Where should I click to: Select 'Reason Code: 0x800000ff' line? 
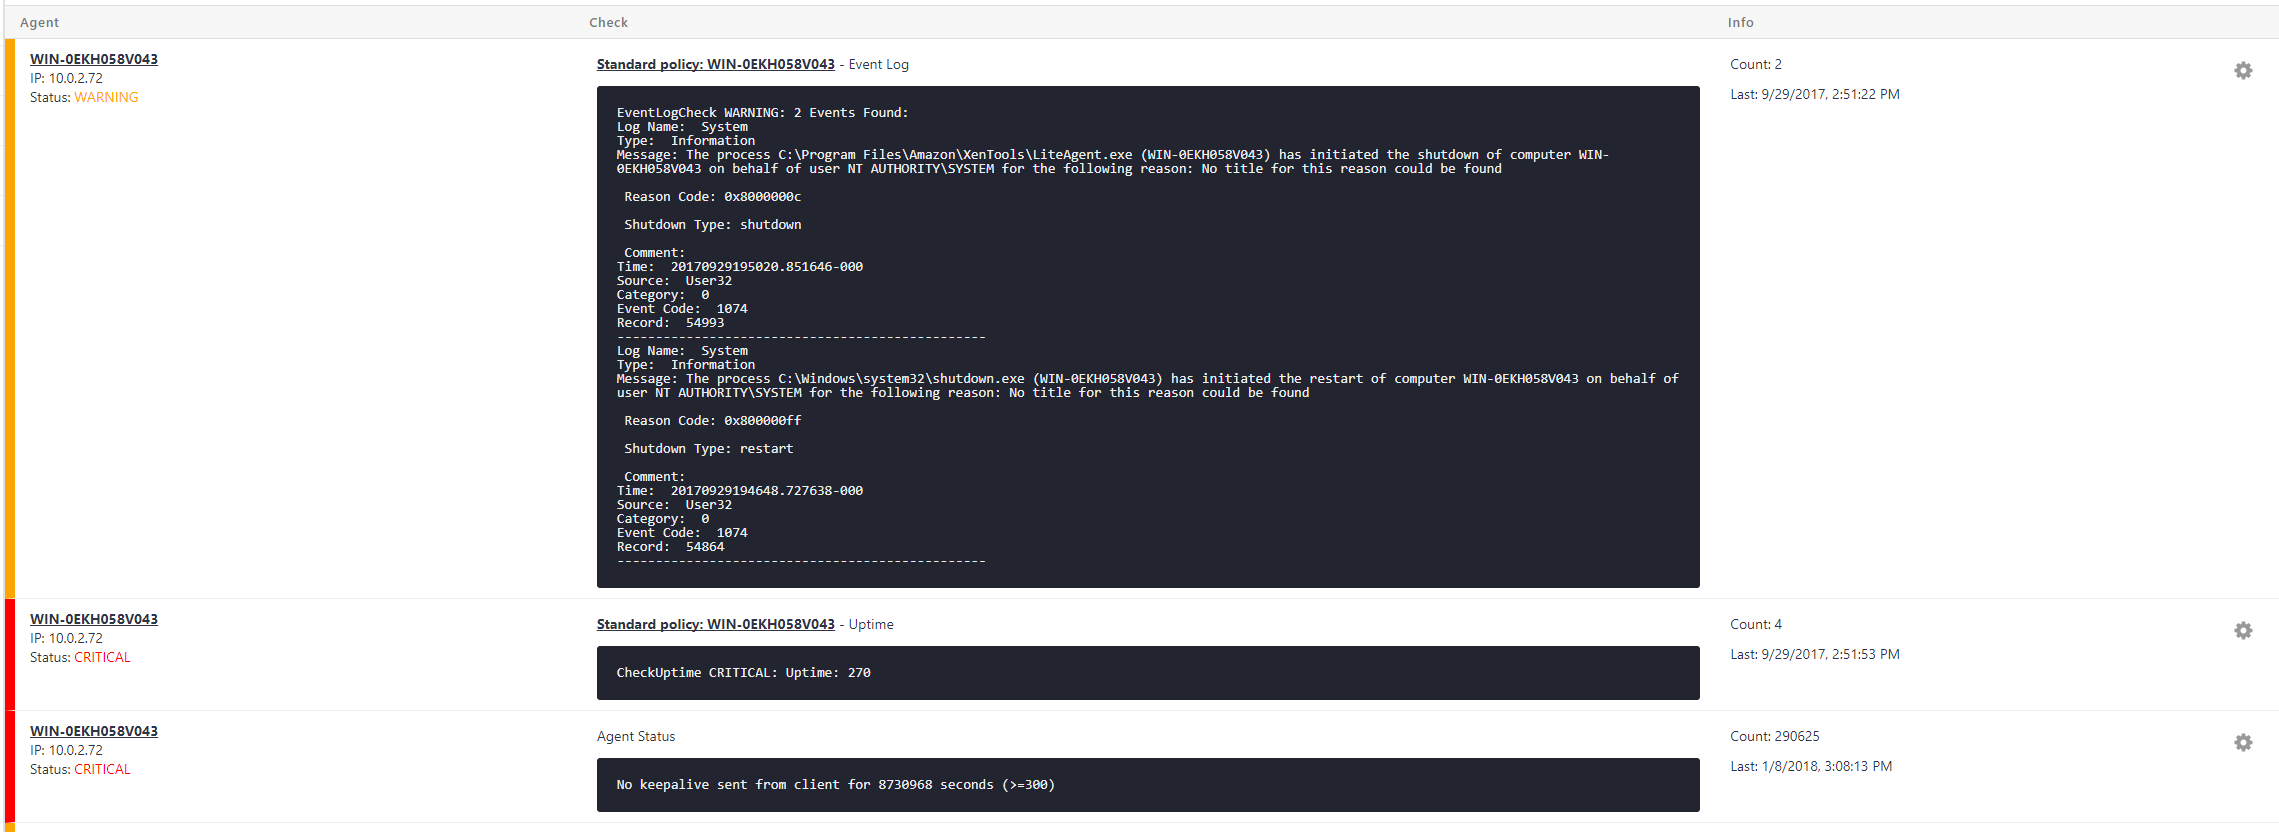click(x=713, y=421)
